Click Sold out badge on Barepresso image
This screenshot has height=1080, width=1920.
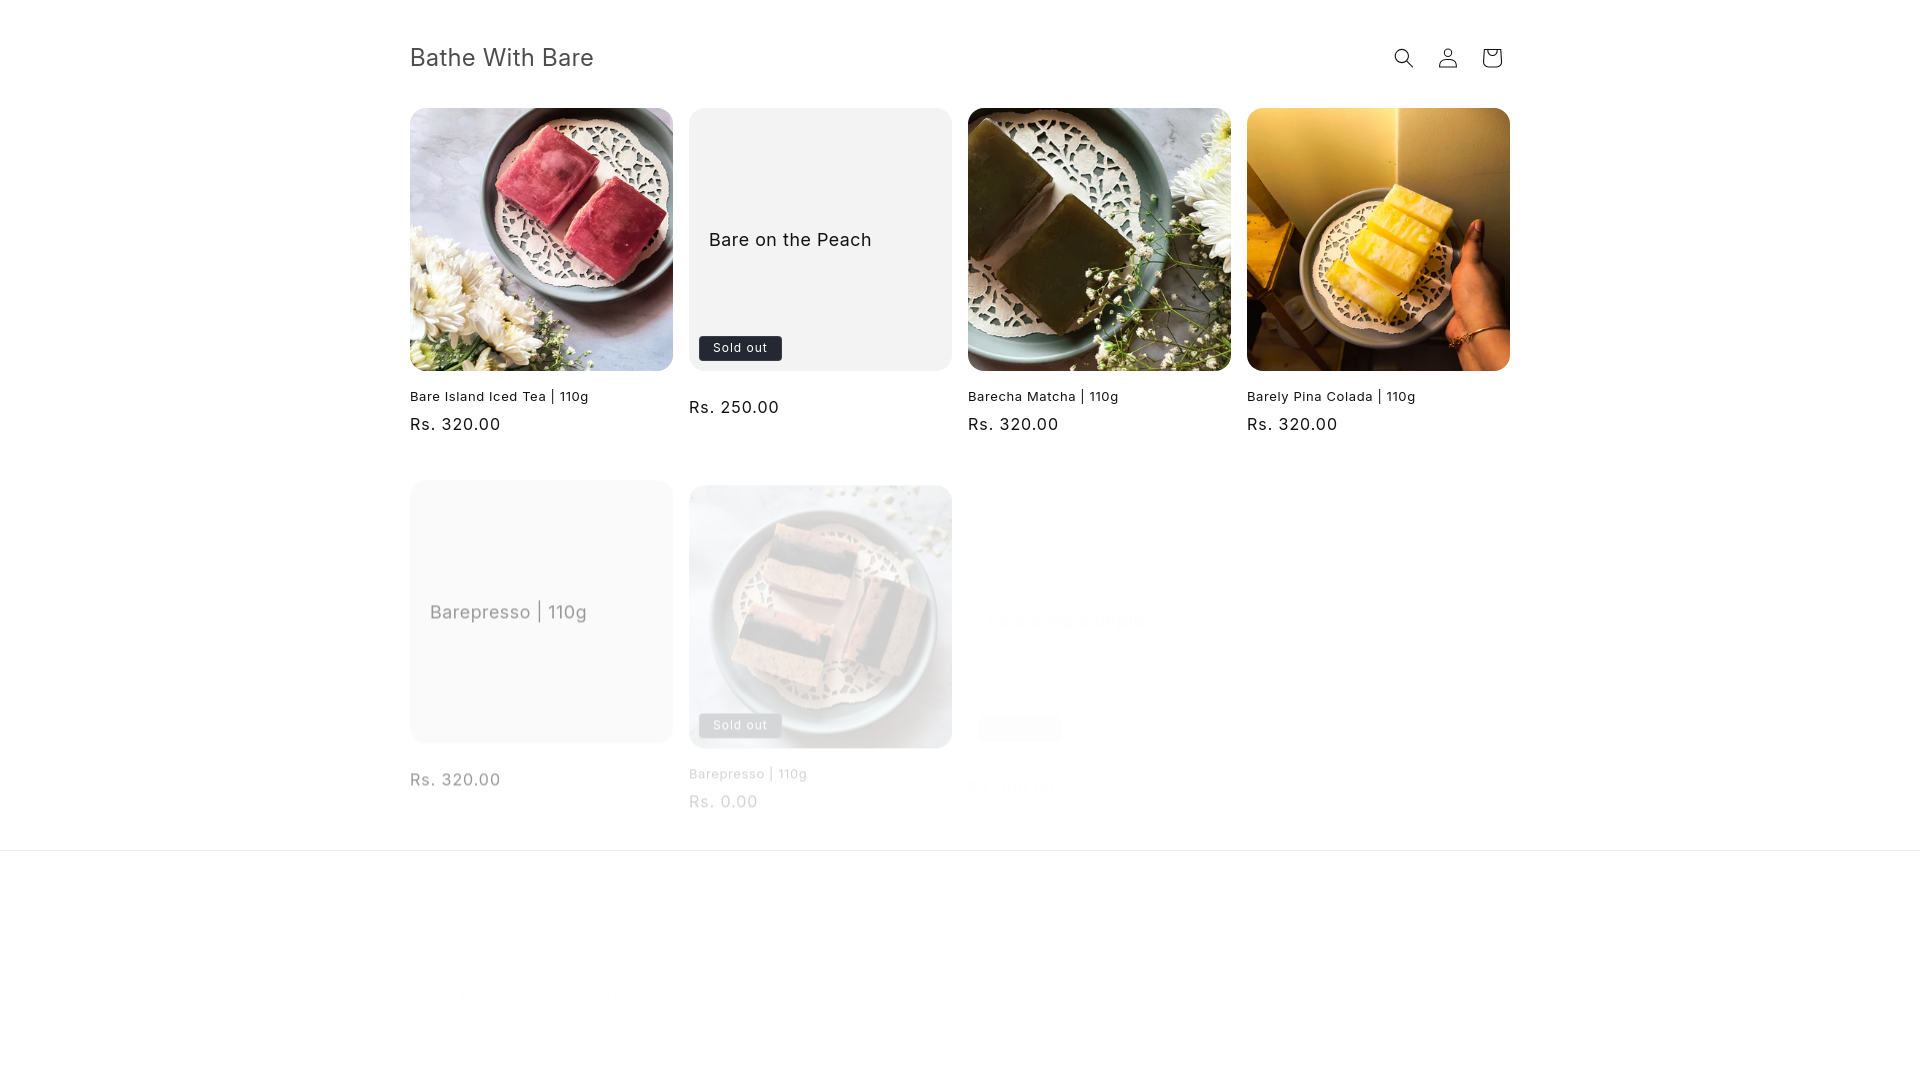tap(740, 725)
